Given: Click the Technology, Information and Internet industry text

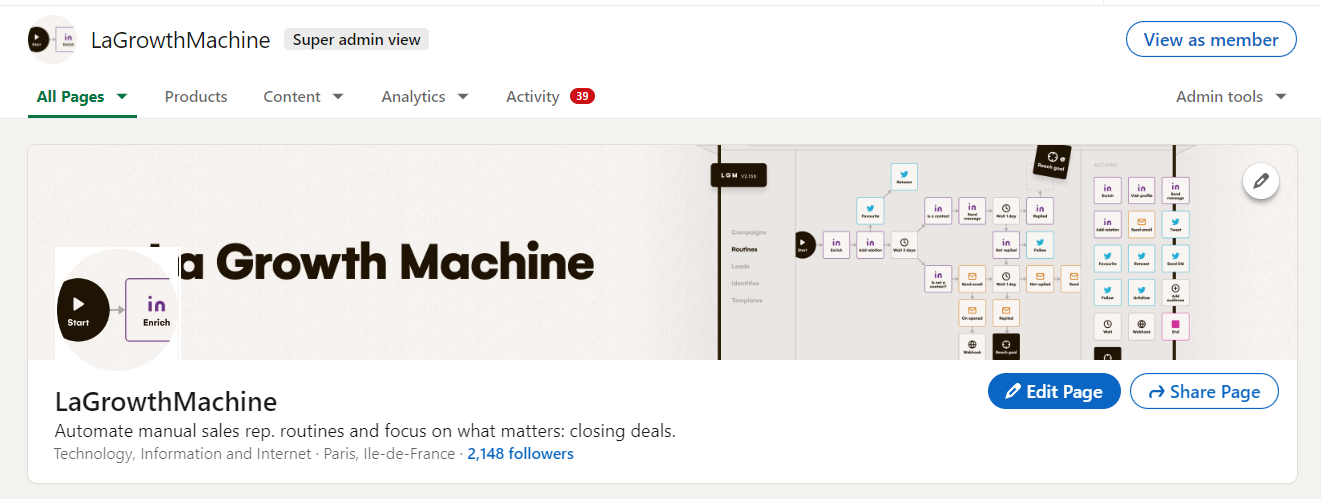Looking at the screenshot, I should tap(182, 454).
